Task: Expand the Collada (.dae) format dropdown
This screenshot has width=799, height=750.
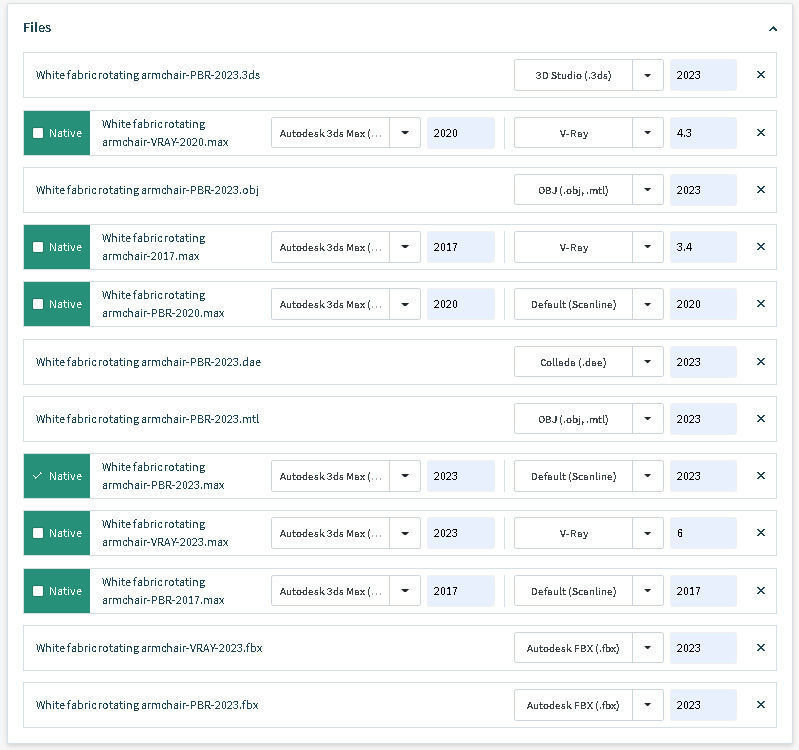Action: pos(648,362)
